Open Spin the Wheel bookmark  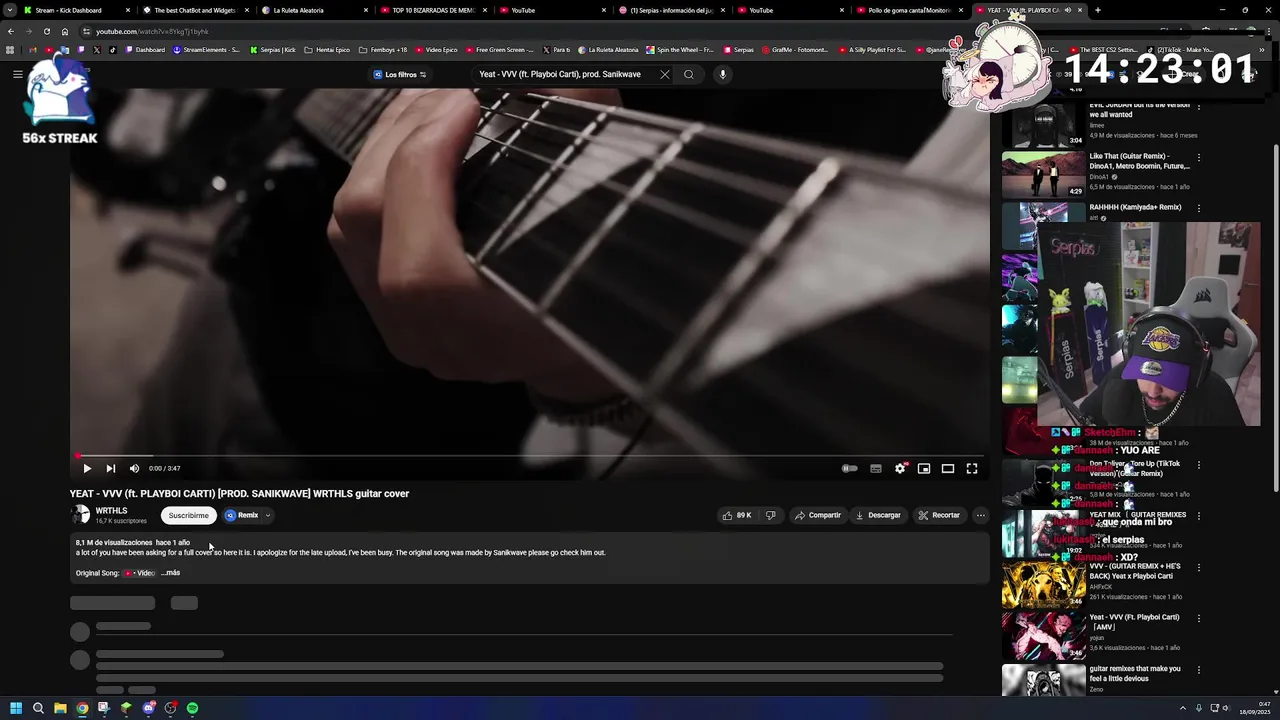pyautogui.click(x=680, y=49)
